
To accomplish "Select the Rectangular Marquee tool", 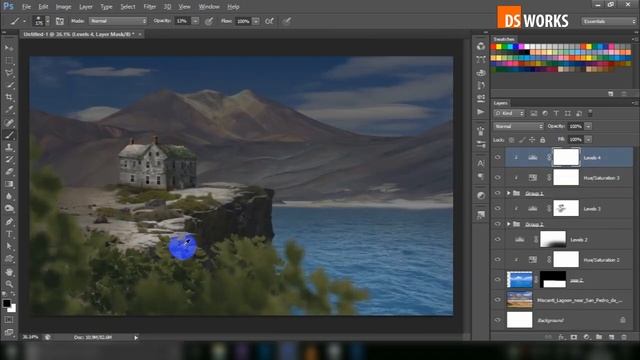I will click(x=9, y=60).
